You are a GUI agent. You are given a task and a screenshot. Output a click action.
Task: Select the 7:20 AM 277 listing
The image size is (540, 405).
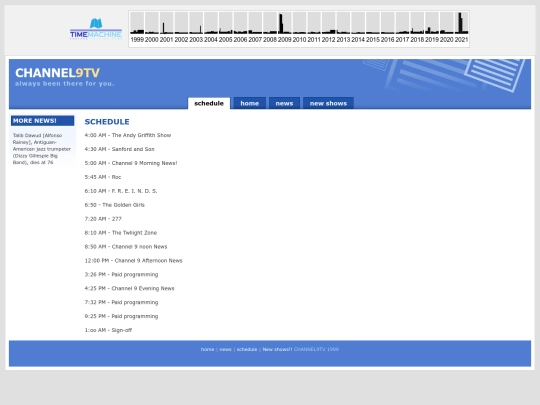(103, 219)
